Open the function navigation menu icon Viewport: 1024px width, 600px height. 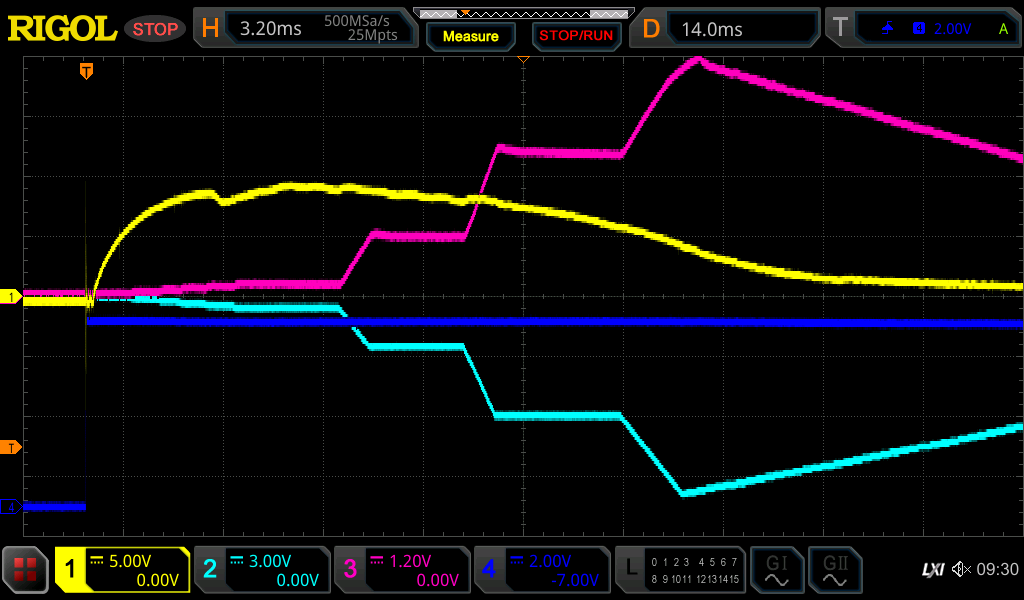tap(26, 570)
